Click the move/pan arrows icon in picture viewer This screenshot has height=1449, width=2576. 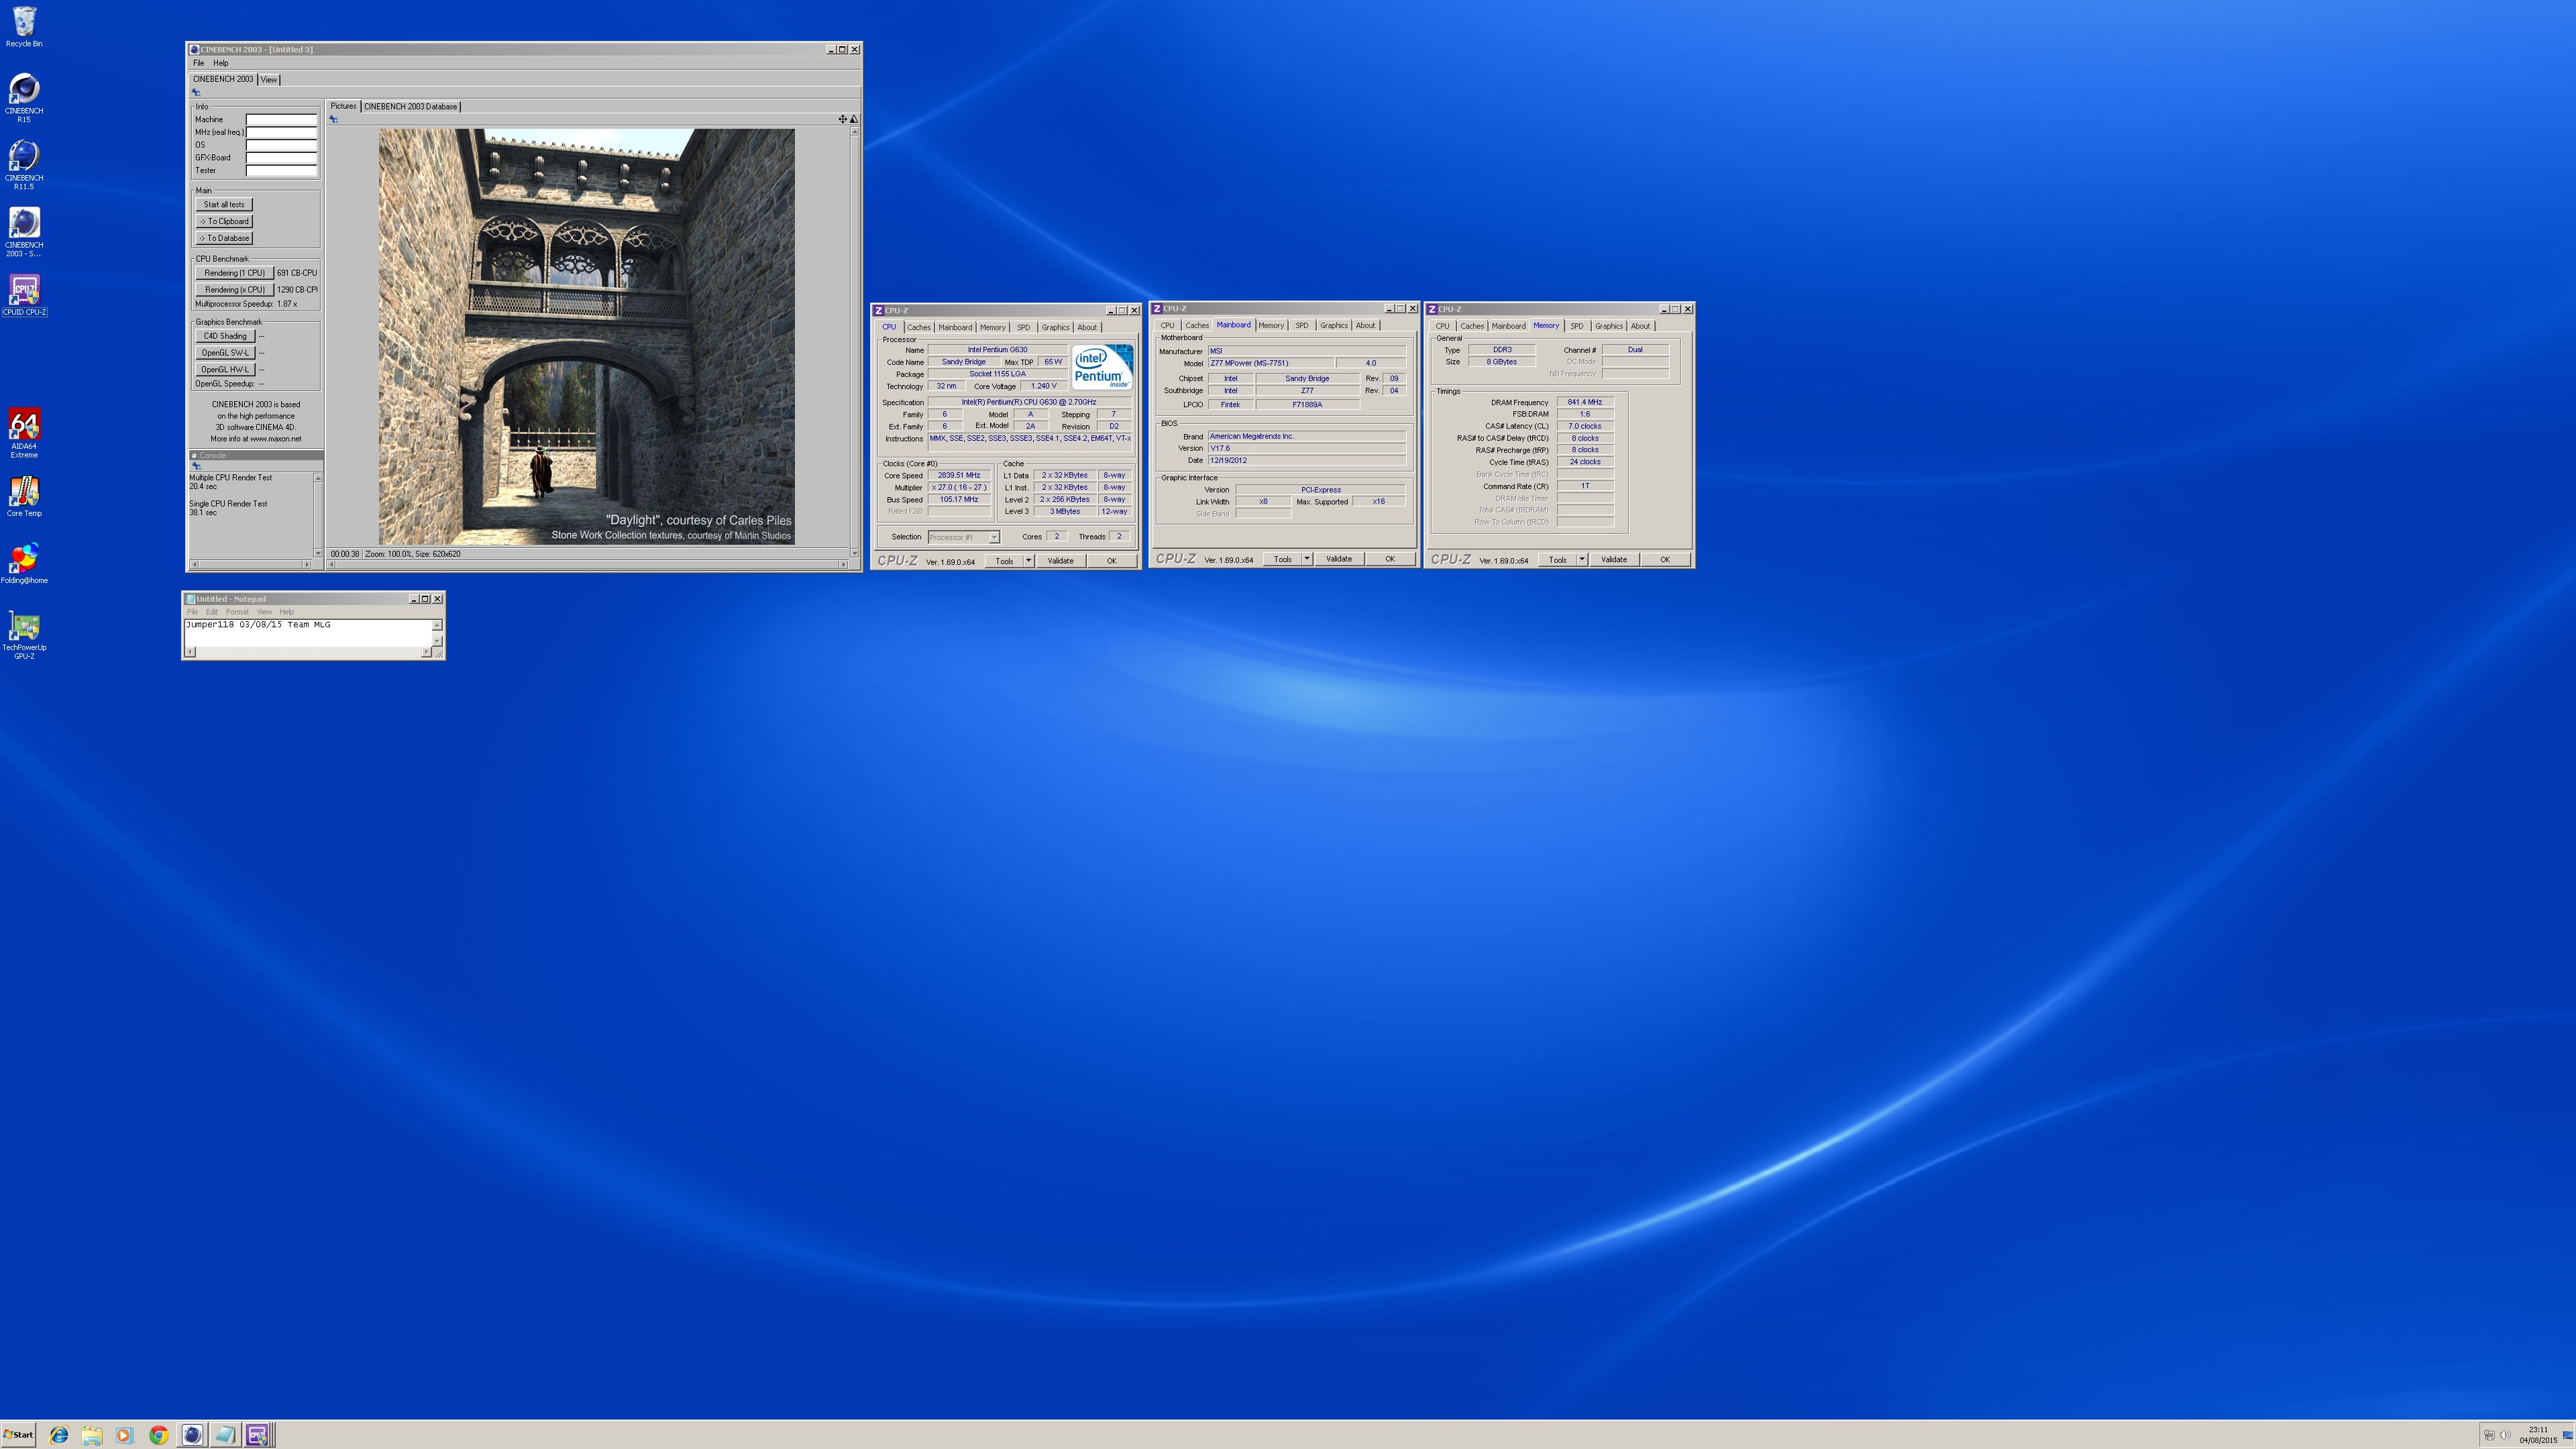(x=842, y=119)
